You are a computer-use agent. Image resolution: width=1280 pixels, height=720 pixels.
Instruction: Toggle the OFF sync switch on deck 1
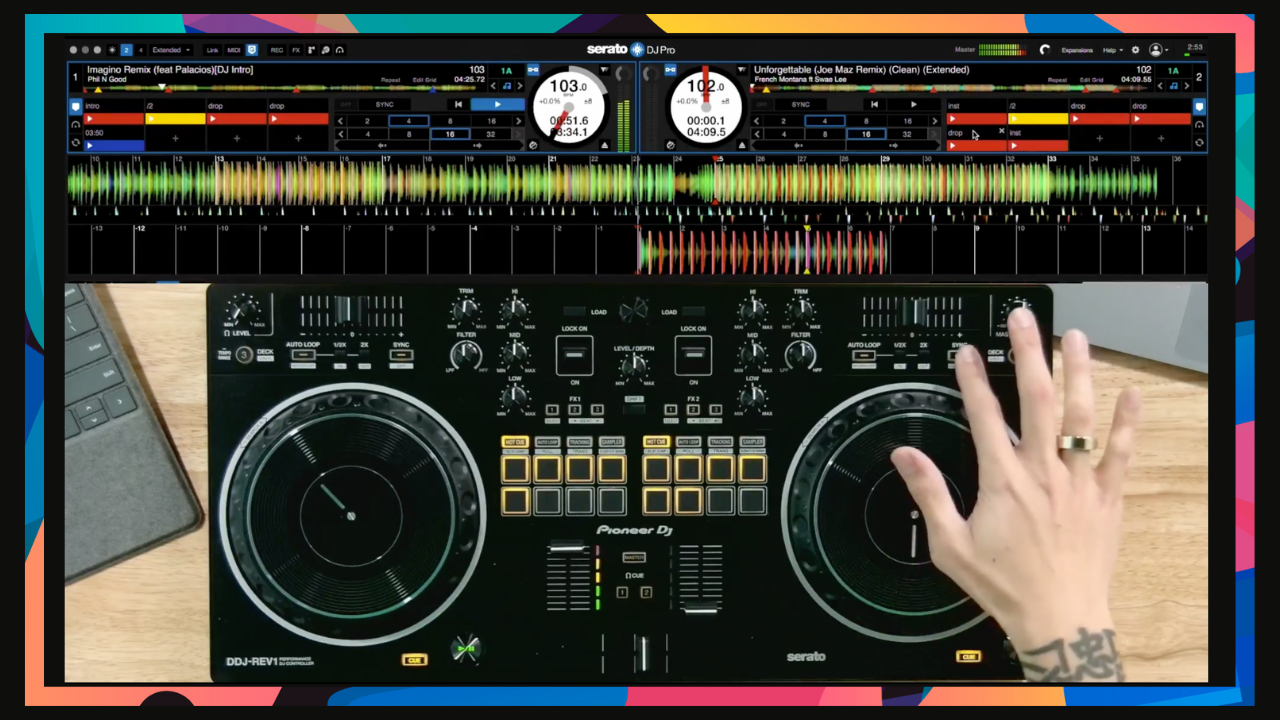click(346, 104)
